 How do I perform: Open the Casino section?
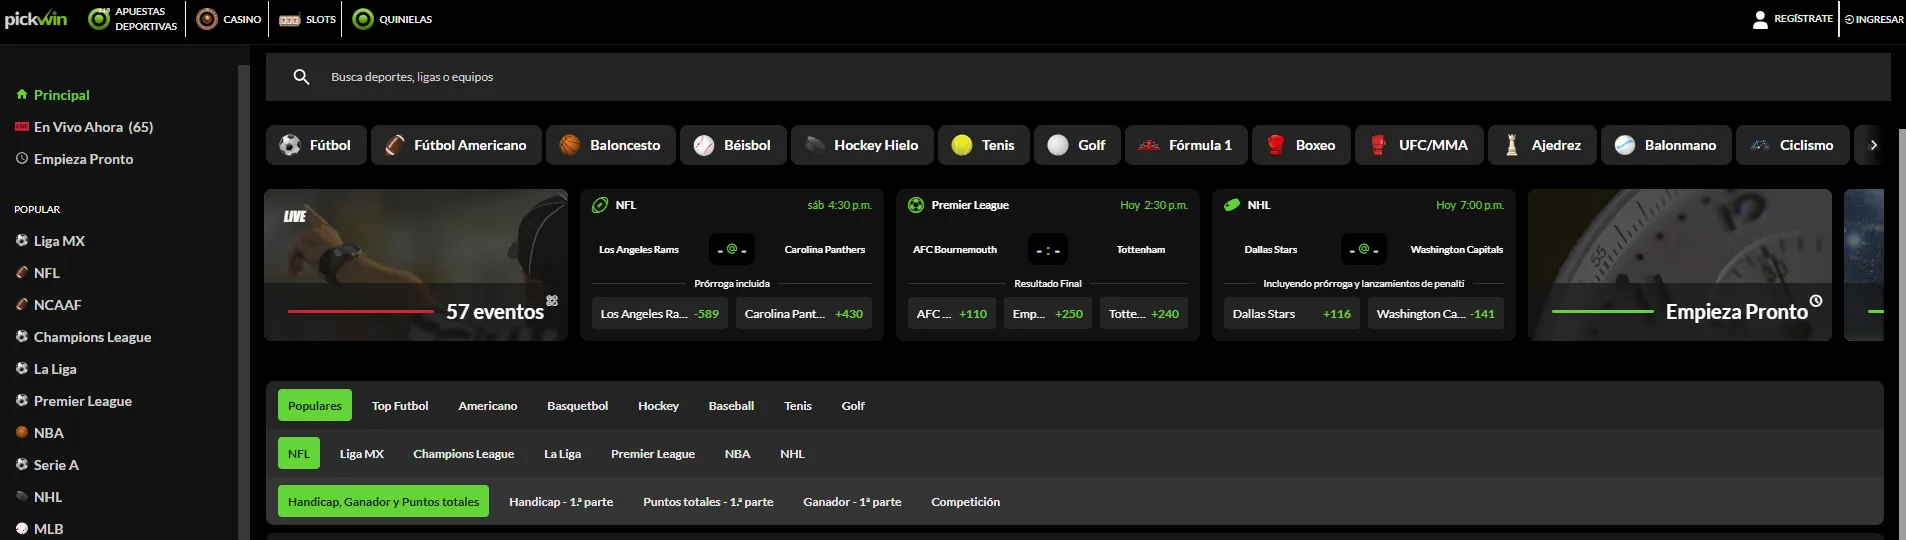[229, 19]
